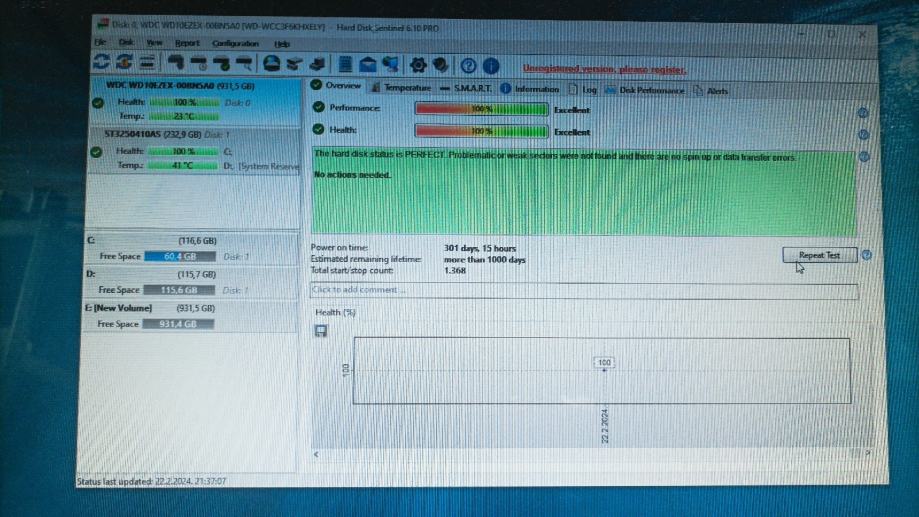Click the Unregistered version, please register link
Viewport: 919px width, 517px height.
coord(604,69)
